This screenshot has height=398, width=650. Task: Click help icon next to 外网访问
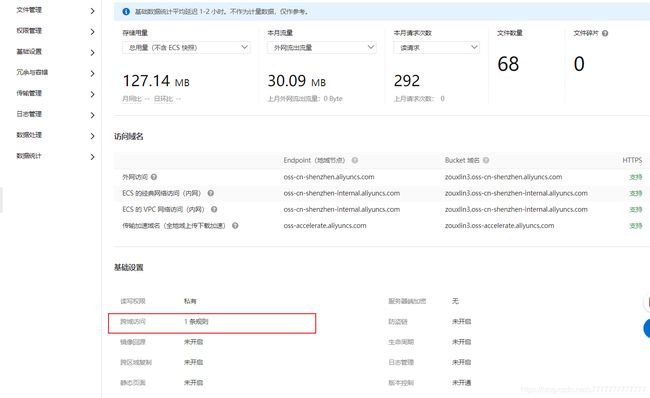coord(154,177)
